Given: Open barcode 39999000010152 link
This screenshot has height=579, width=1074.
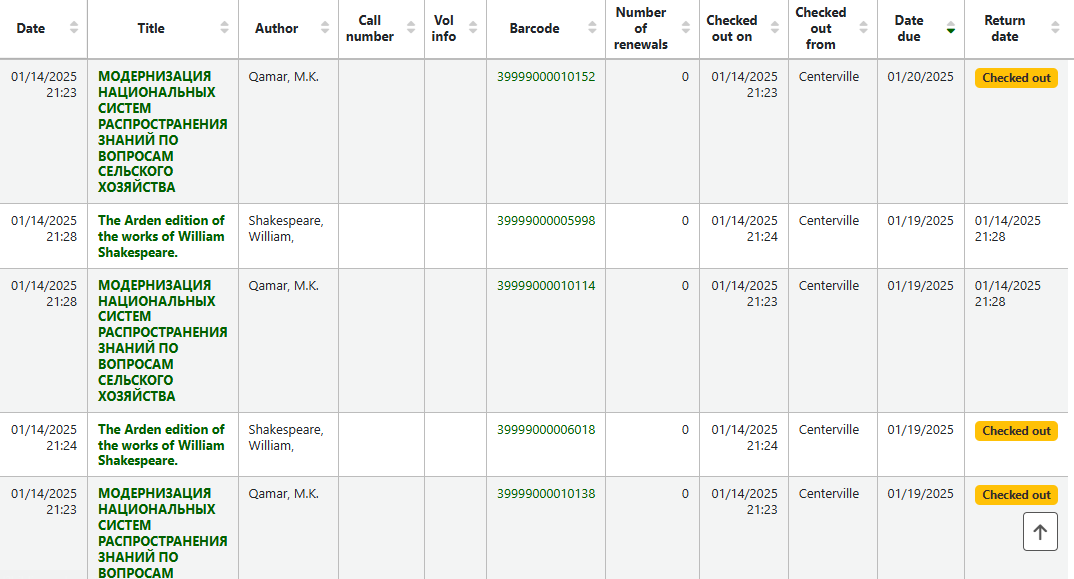Looking at the screenshot, I should tap(546, 77).
